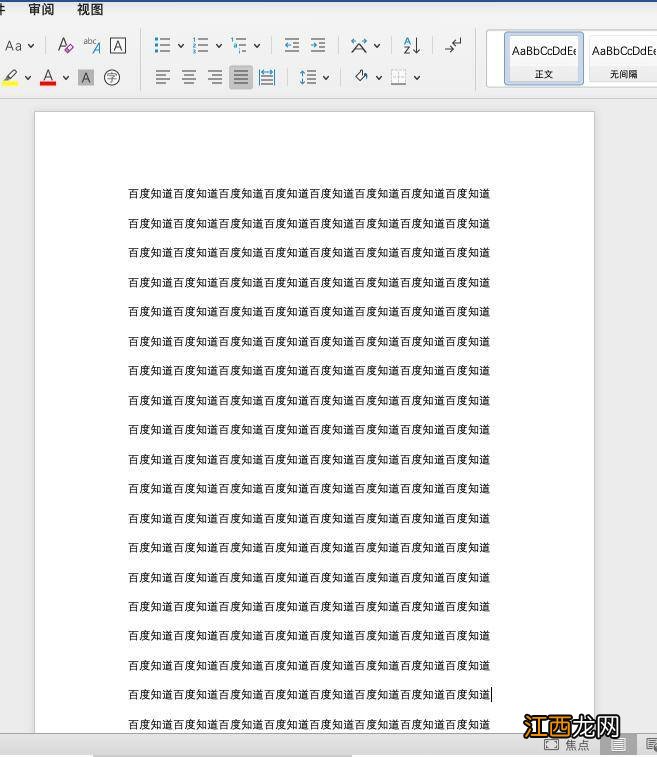Toggle character shading
This screenshot has height=757, width=657.
(86, 78)
